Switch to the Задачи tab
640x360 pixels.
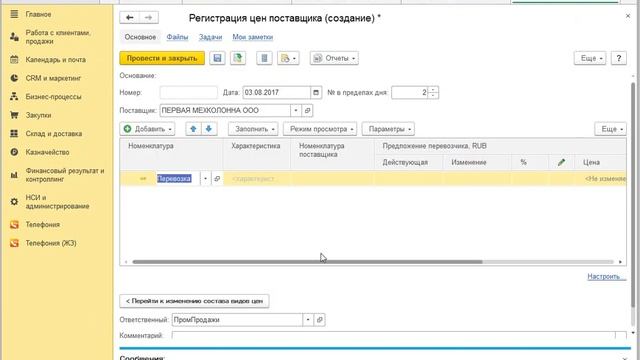pyautogui.click(x=210, y=37)
